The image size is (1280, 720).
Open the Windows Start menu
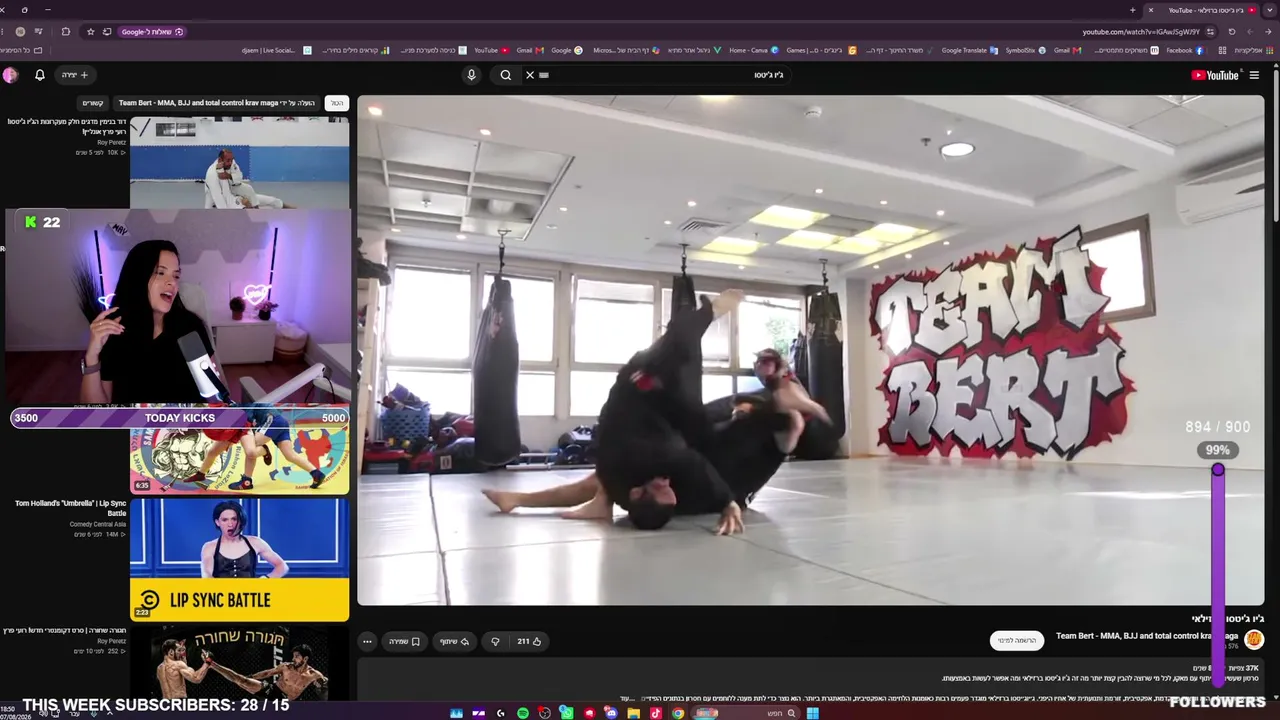point(812,713)
